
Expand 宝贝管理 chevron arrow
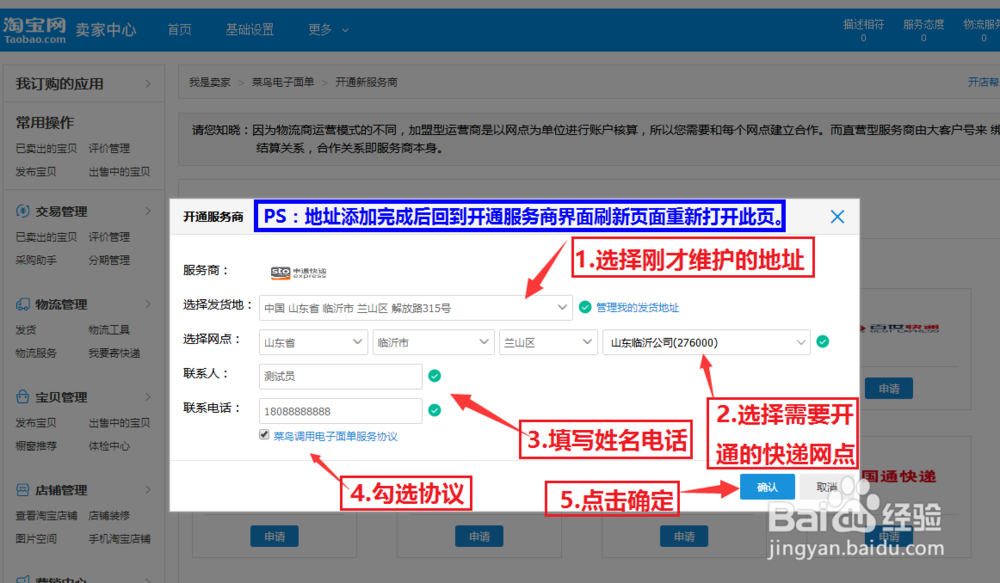click(148, 397)
